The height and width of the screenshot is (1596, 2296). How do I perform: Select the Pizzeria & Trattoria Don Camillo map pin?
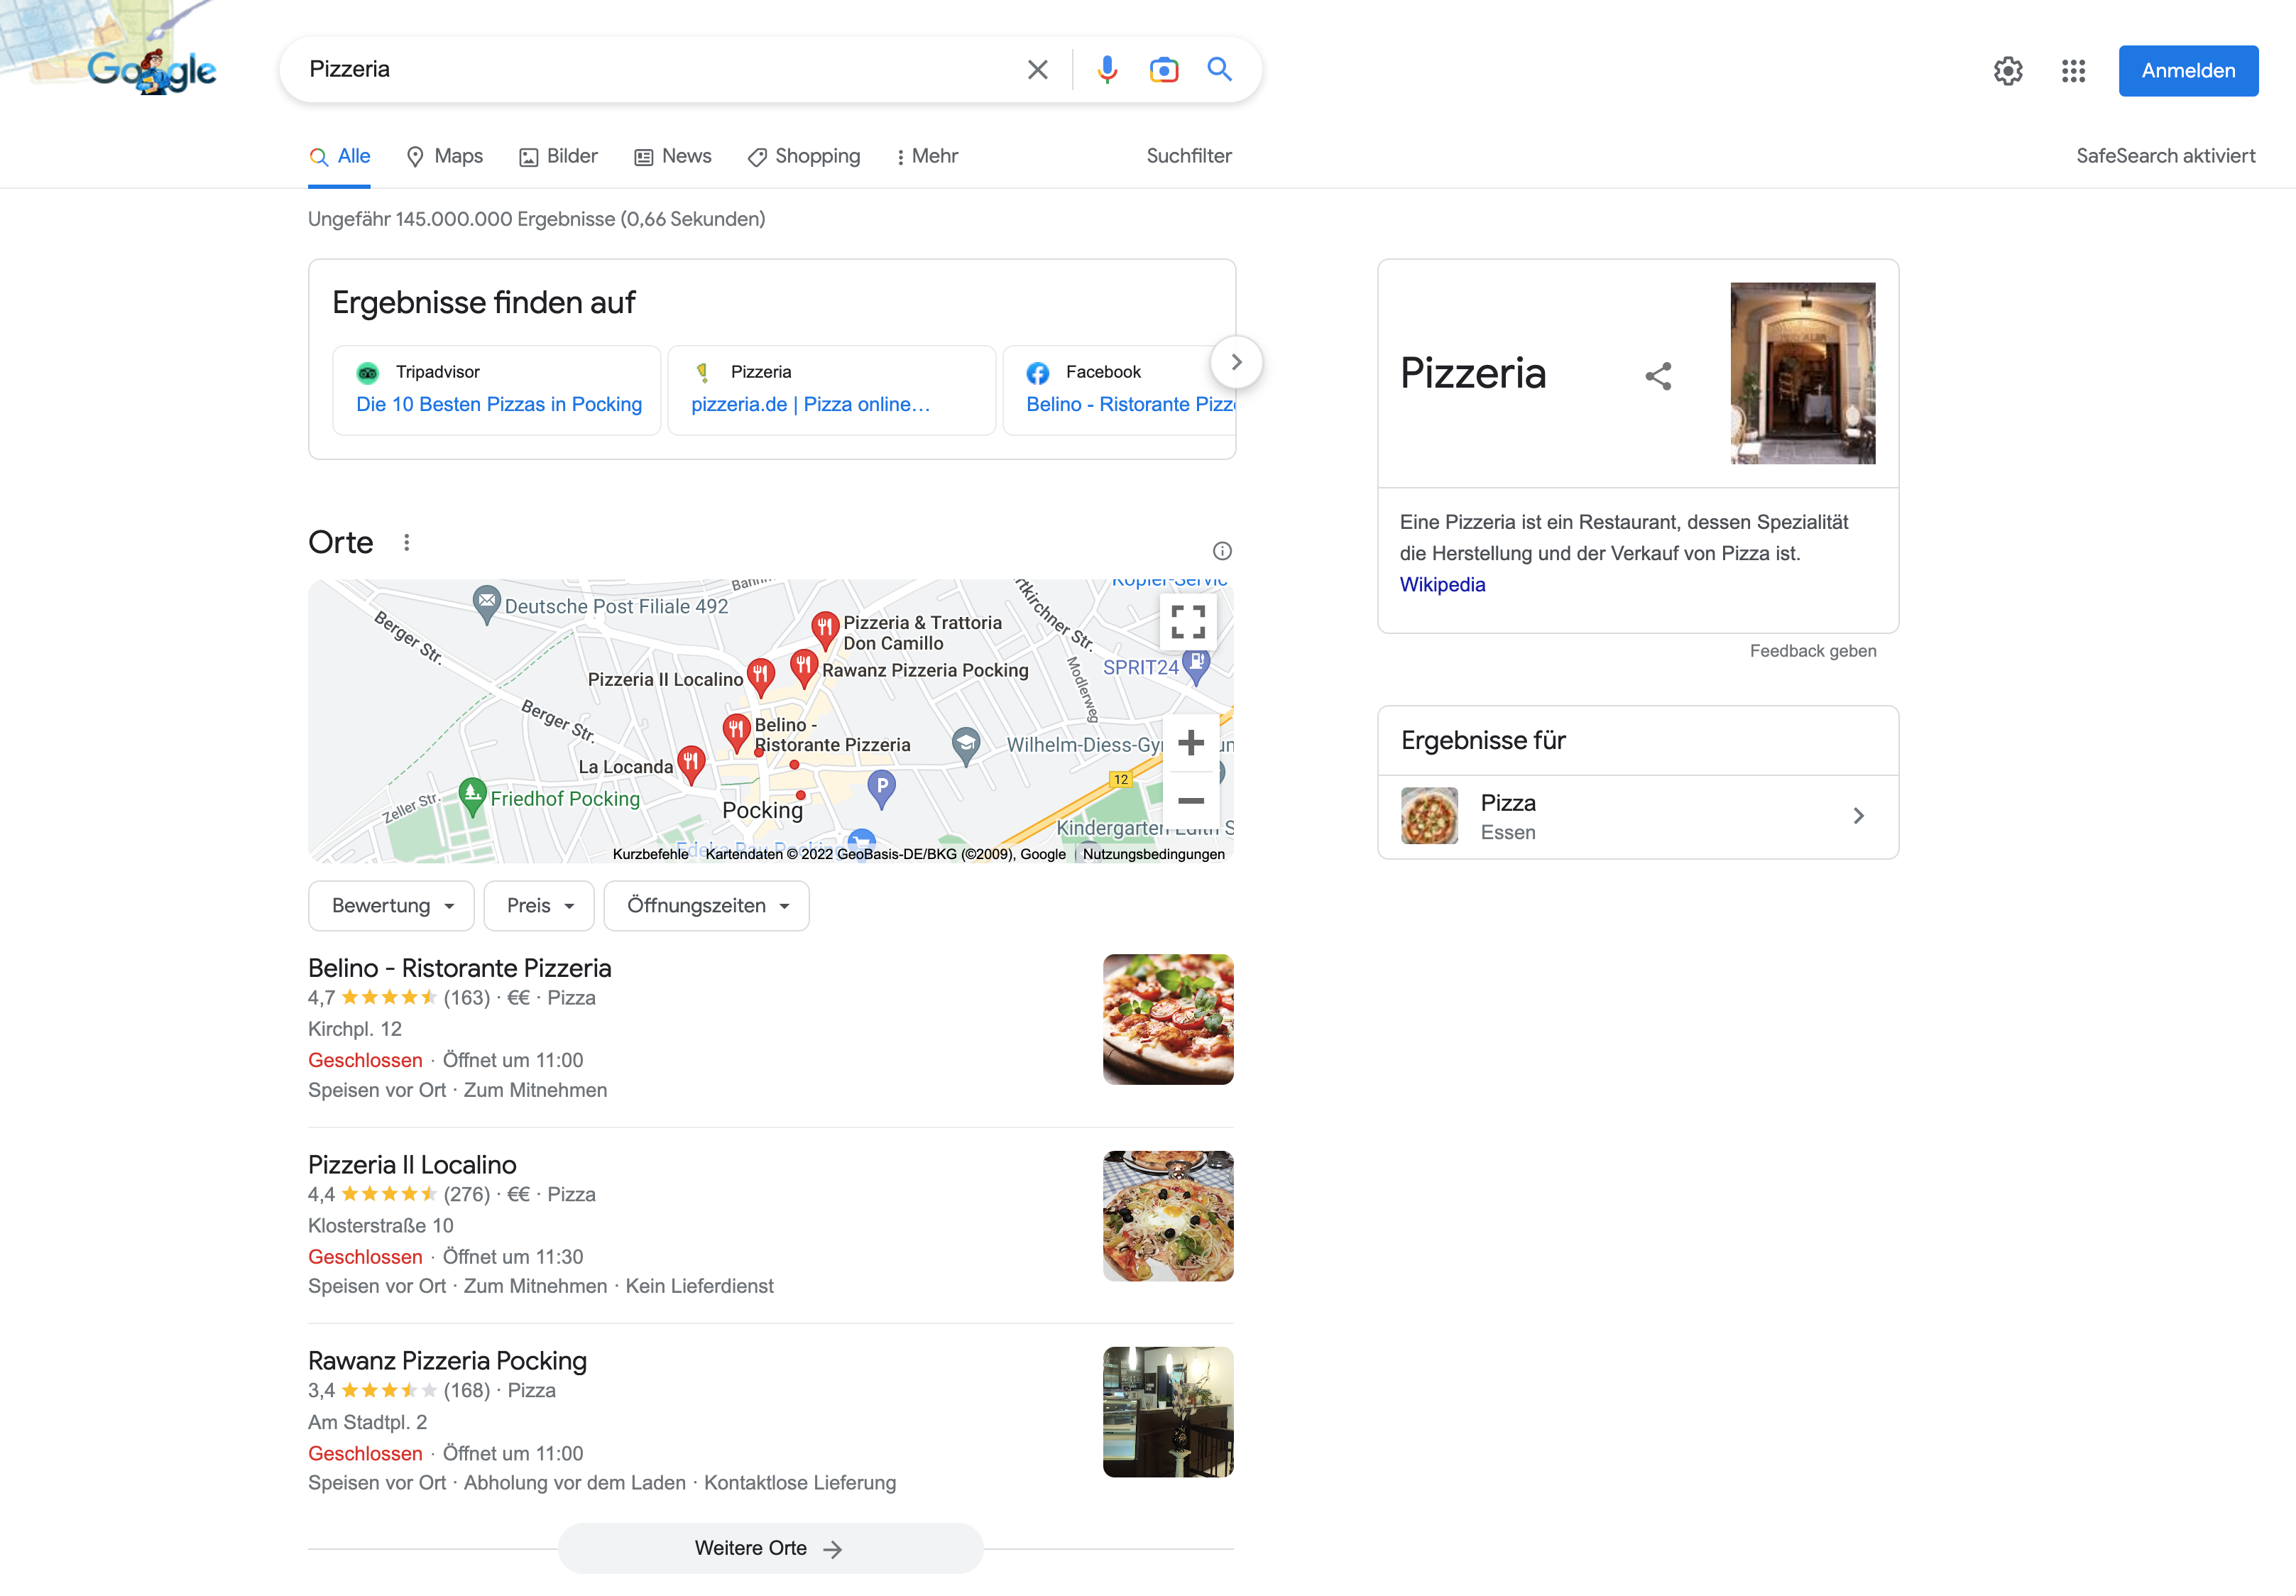click(824, 628)
